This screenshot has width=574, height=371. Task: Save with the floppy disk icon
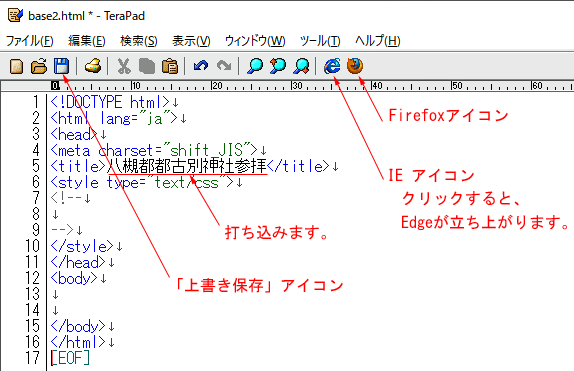click(x=62, y=66)
